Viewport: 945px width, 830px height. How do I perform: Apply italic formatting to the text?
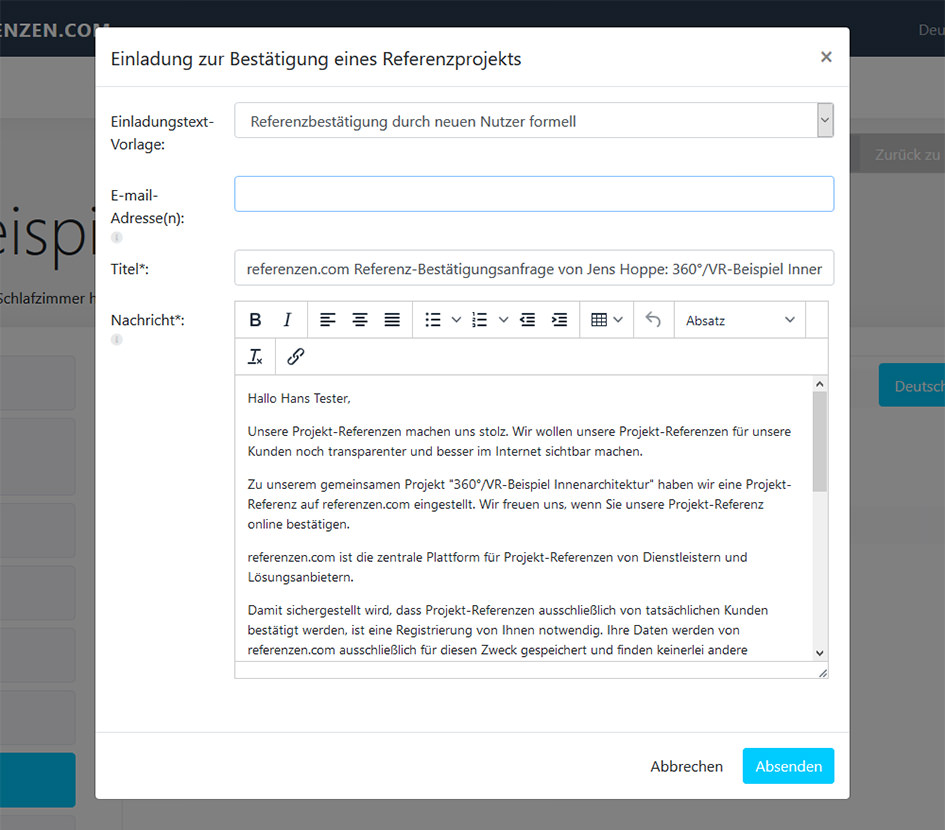(287, 319)
